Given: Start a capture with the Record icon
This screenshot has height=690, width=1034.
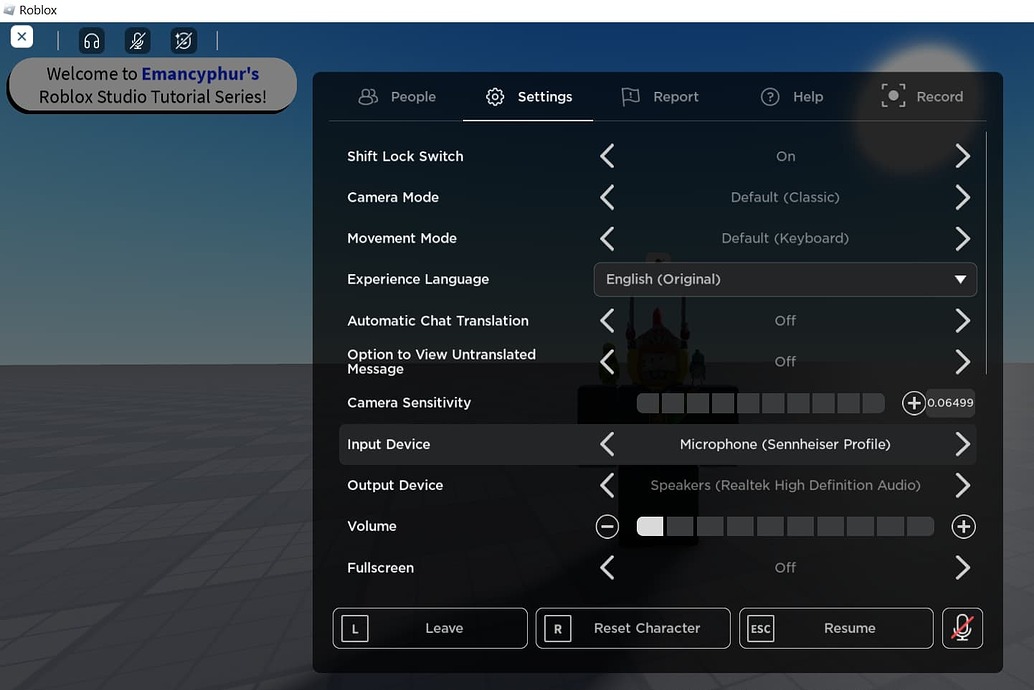Looking at the screenshot, I should point(893,96).
